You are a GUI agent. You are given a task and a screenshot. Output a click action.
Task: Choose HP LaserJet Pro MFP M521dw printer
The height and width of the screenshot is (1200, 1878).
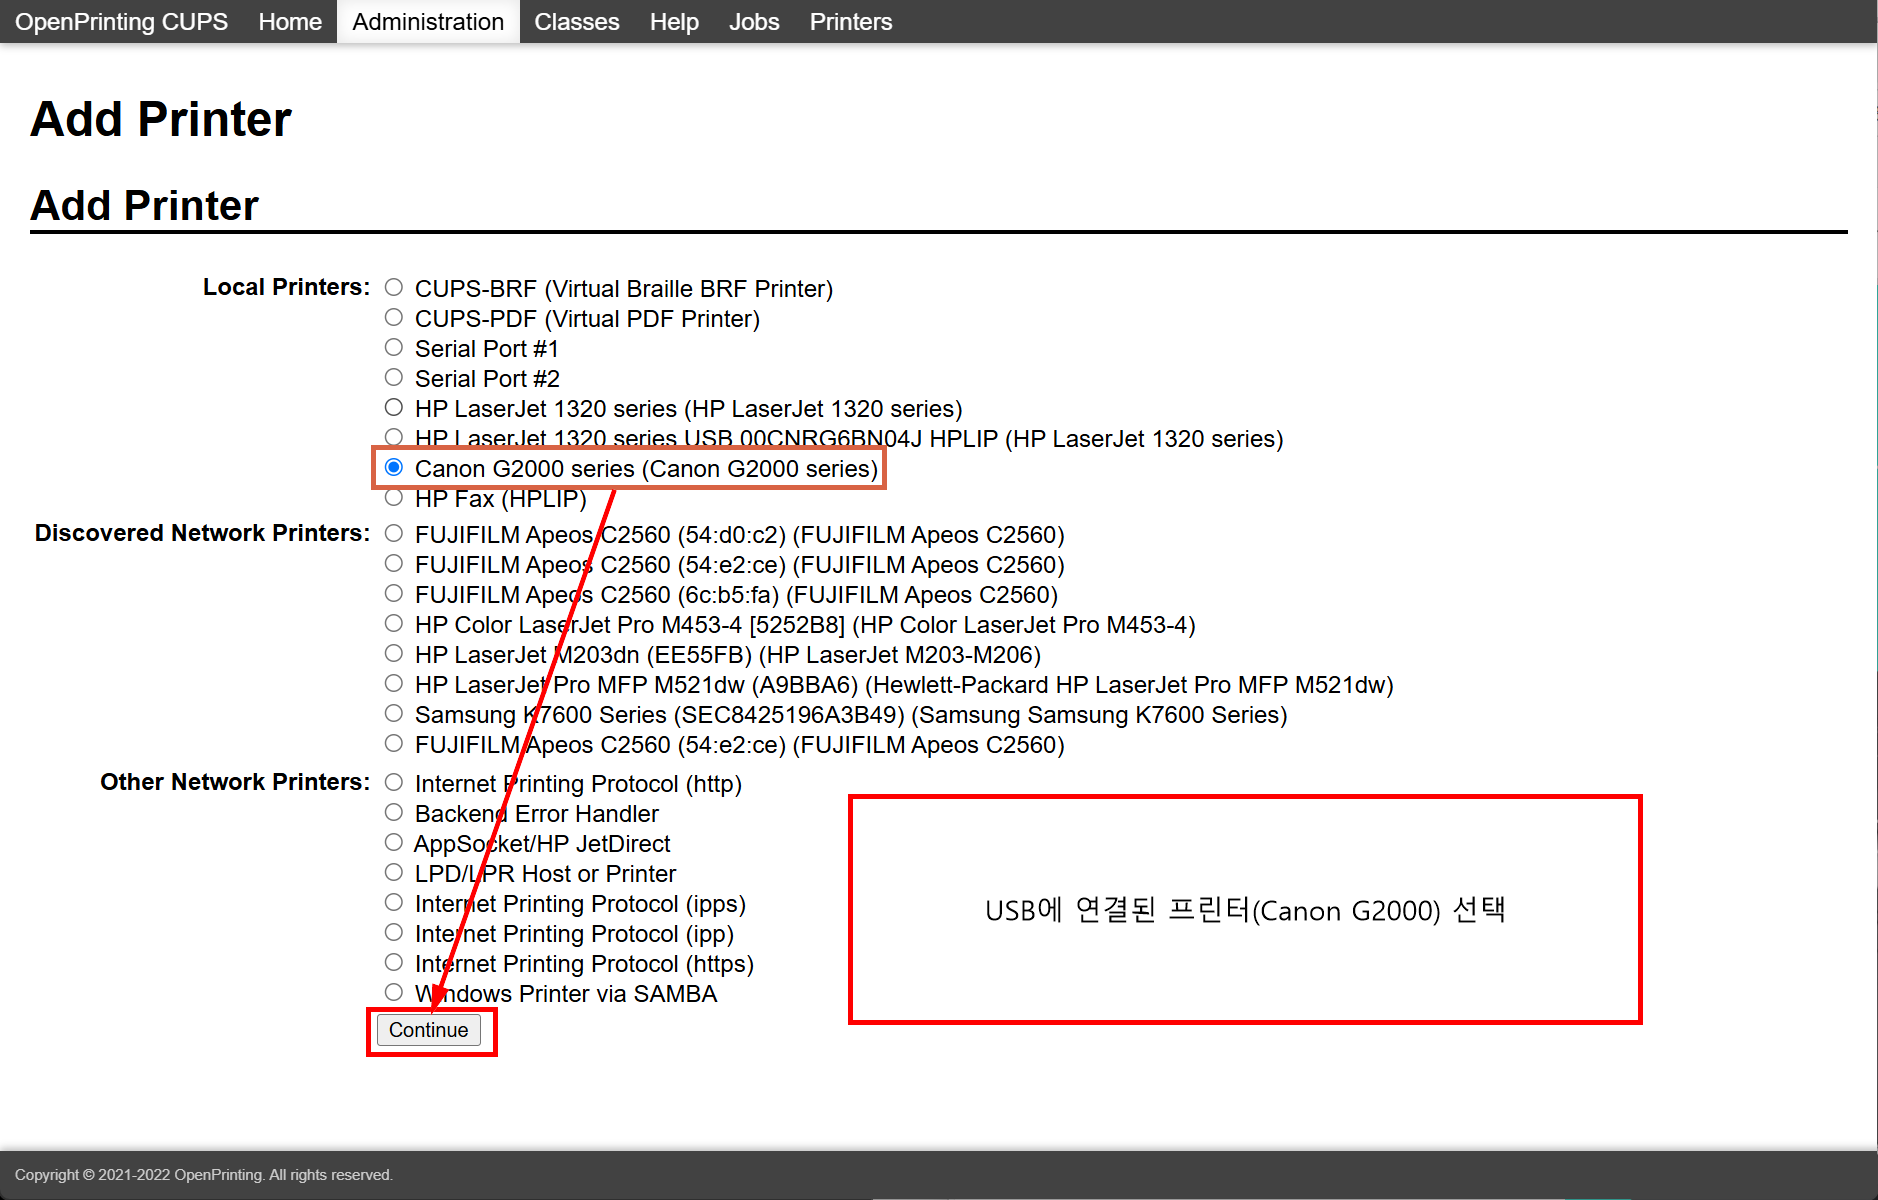(x=394, y=684)
